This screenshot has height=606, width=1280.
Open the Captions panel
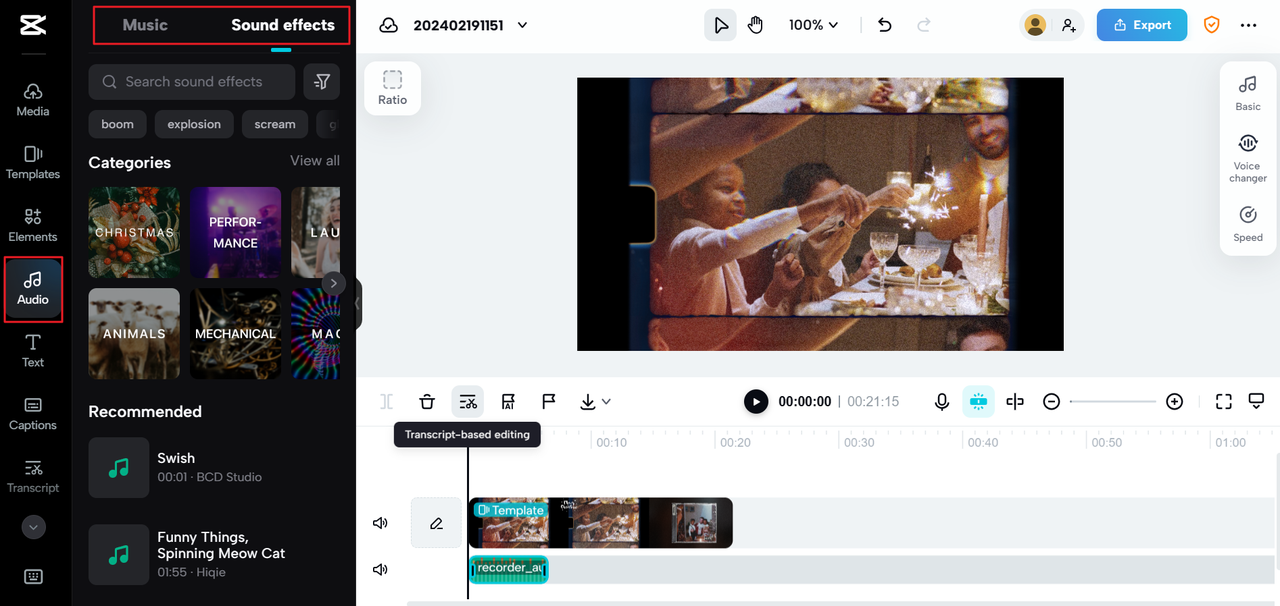[x=32, y=414]
